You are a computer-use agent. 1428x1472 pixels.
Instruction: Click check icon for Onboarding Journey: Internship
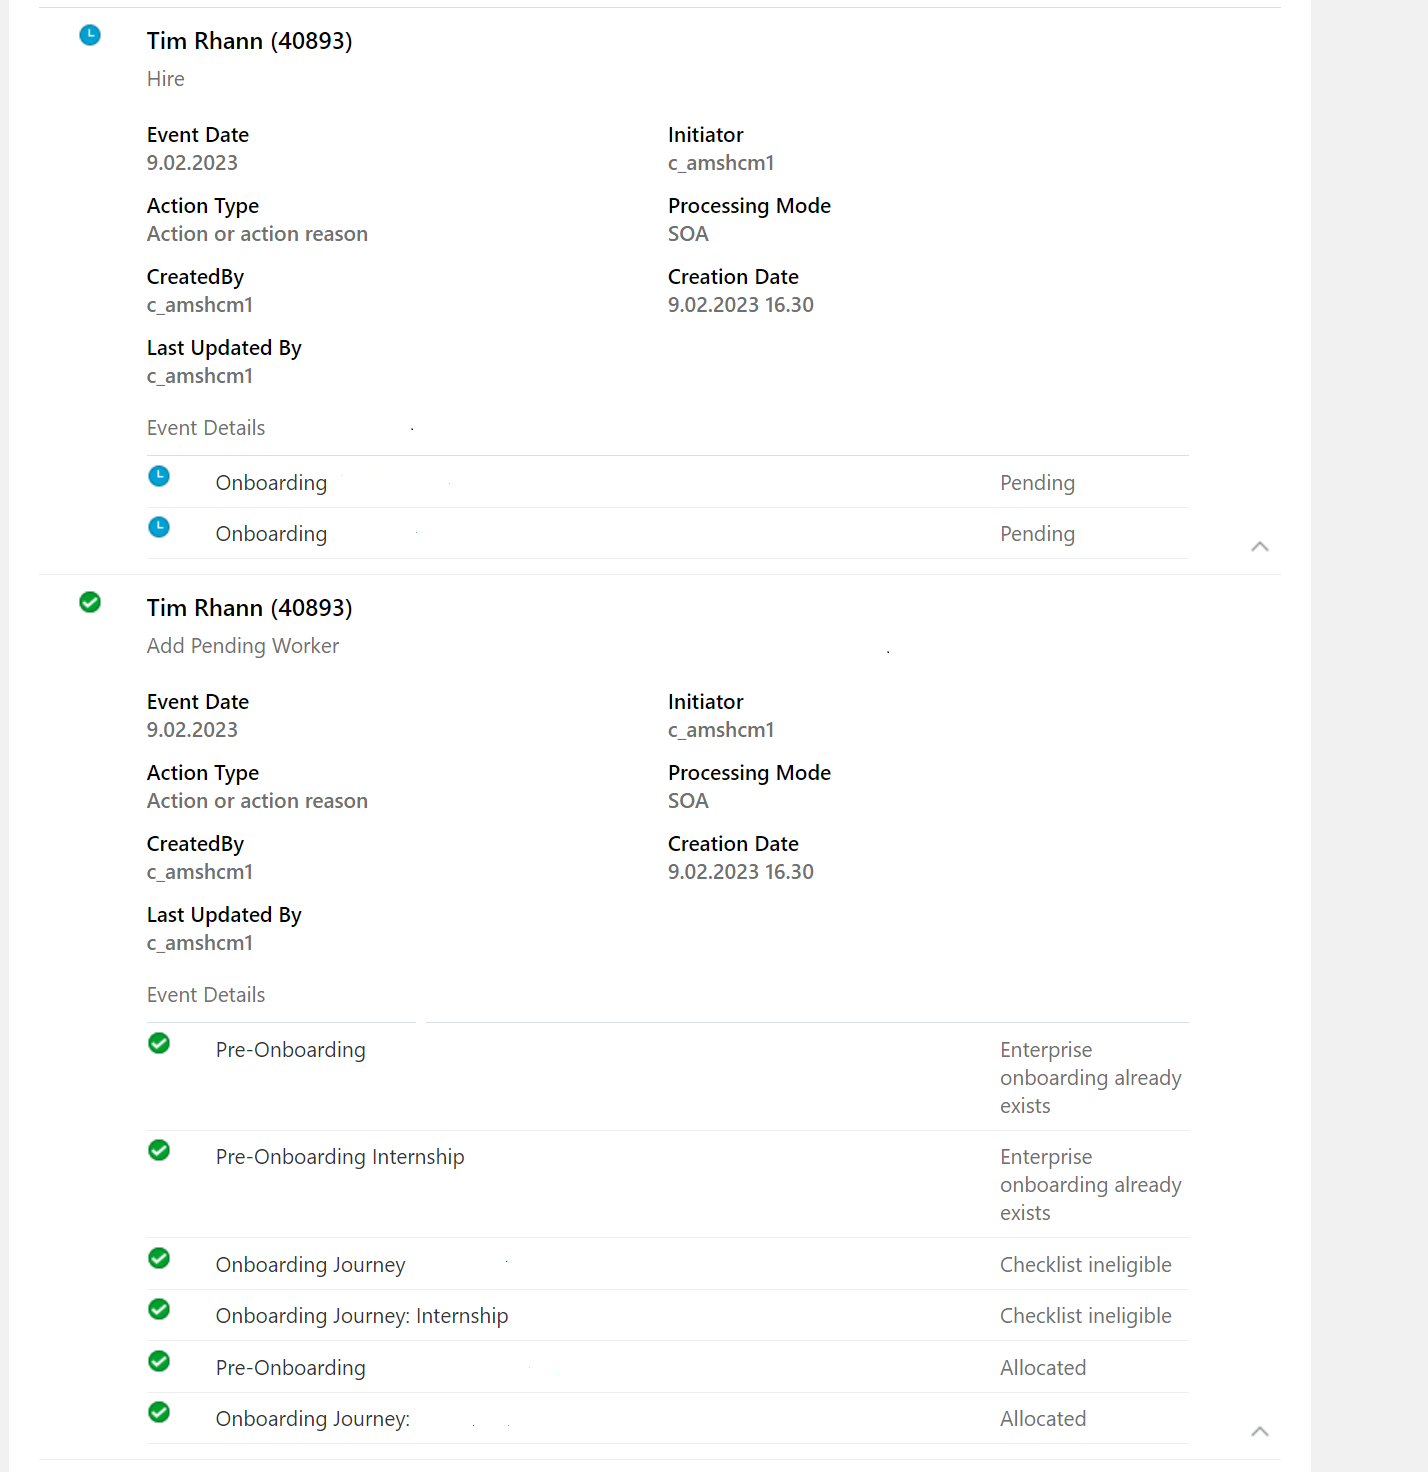coord(158,1309)
